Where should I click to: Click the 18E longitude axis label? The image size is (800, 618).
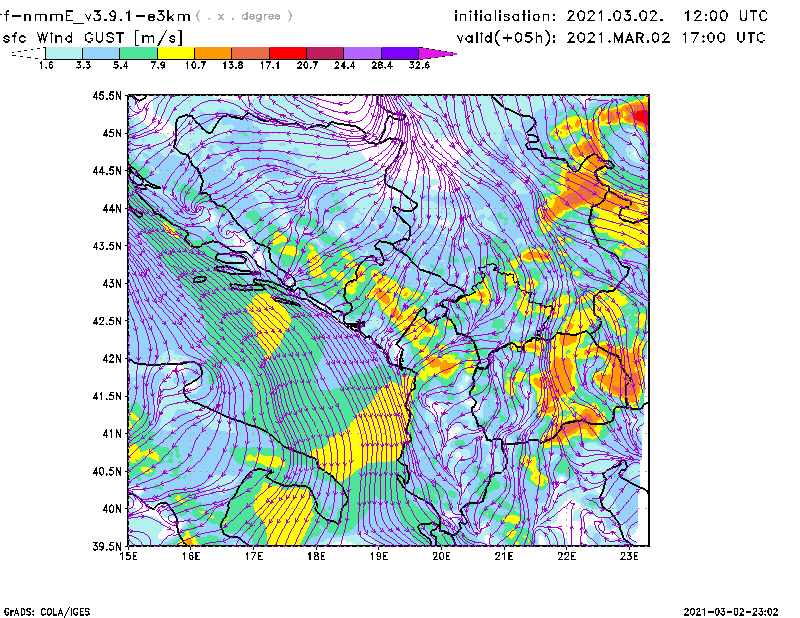(x=316, y=556)
